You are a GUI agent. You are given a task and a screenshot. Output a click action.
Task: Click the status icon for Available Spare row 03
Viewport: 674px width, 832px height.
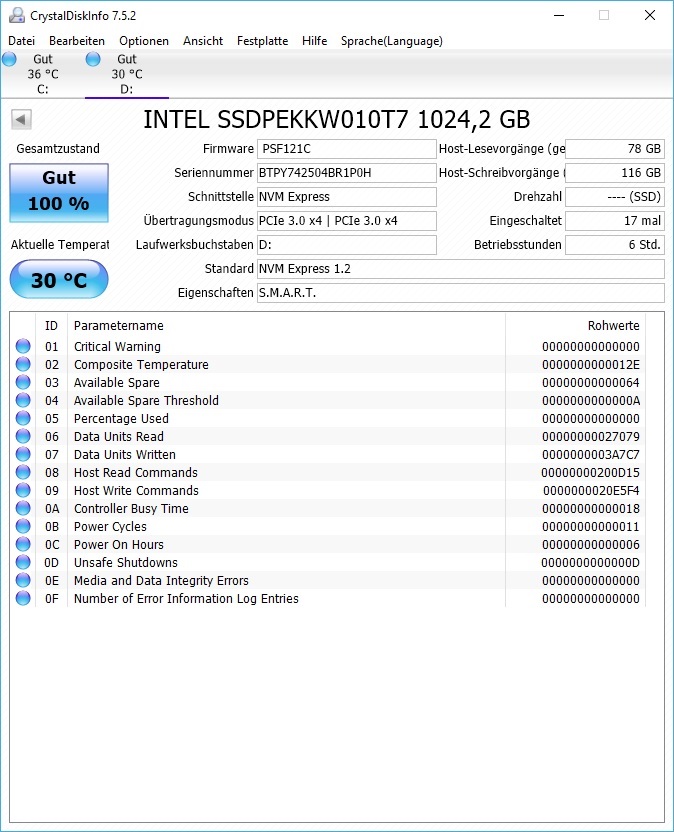(23, 382)
